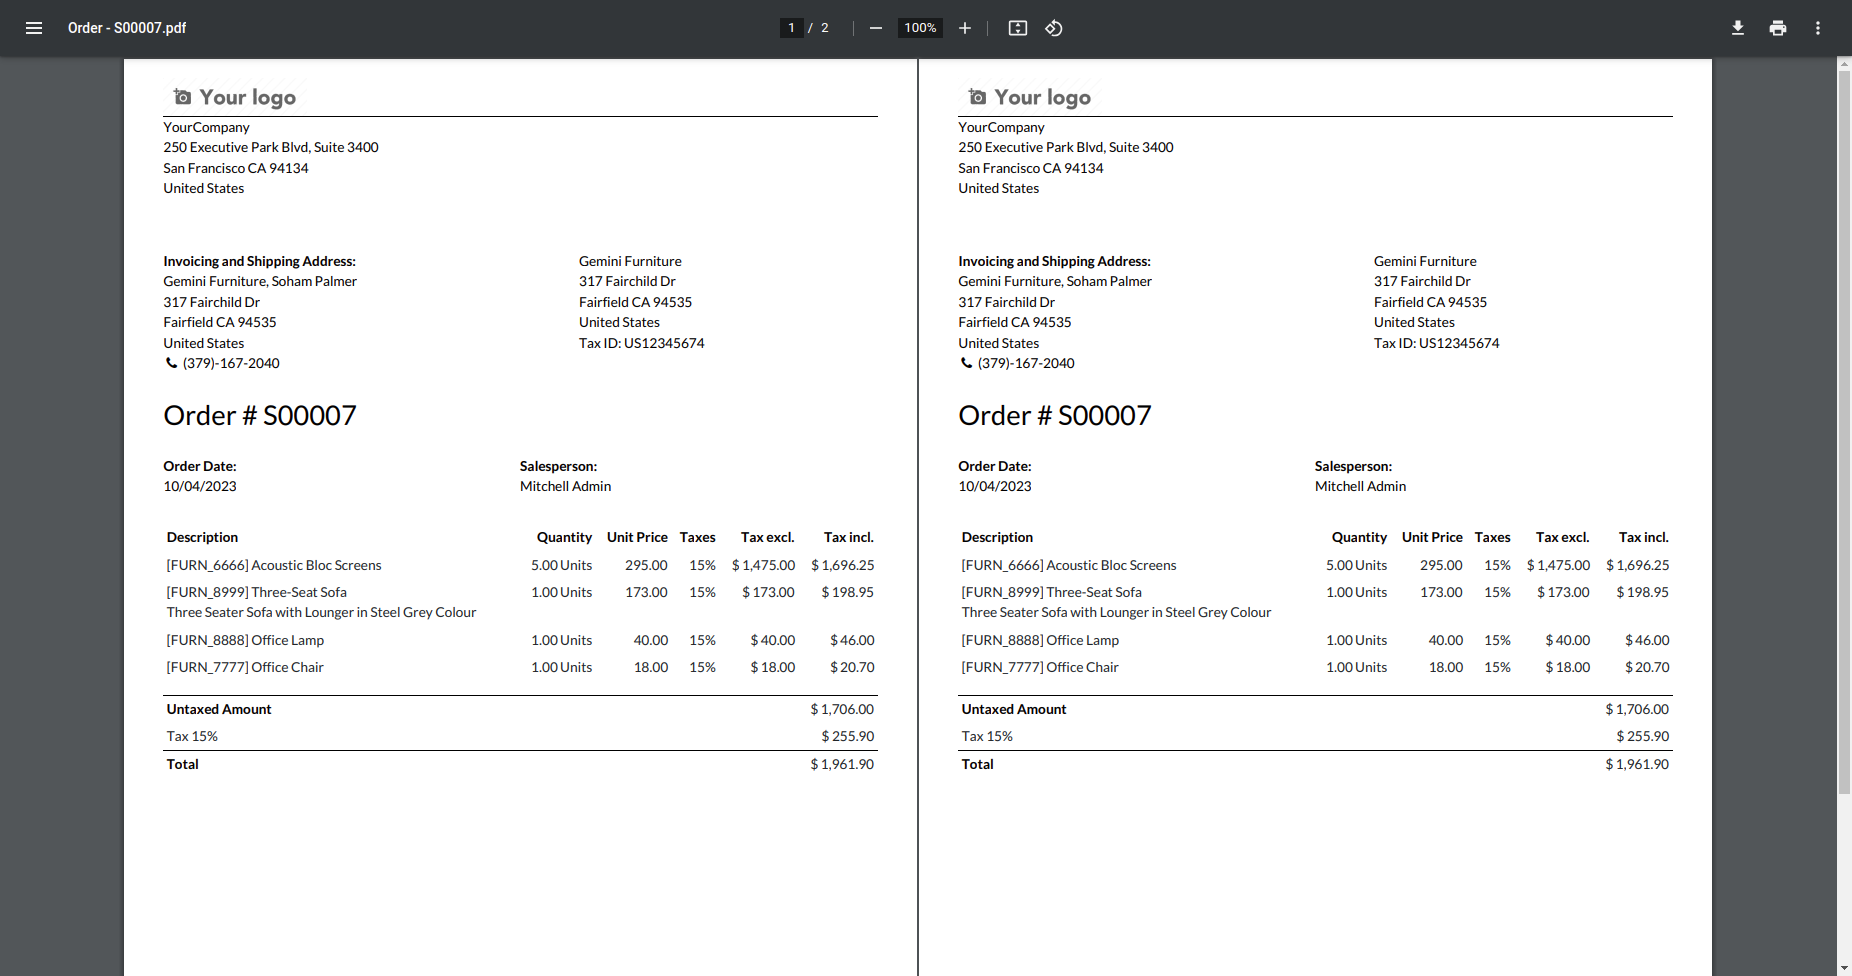Click the scrollbar up arrow

[x=1845, y=64]
